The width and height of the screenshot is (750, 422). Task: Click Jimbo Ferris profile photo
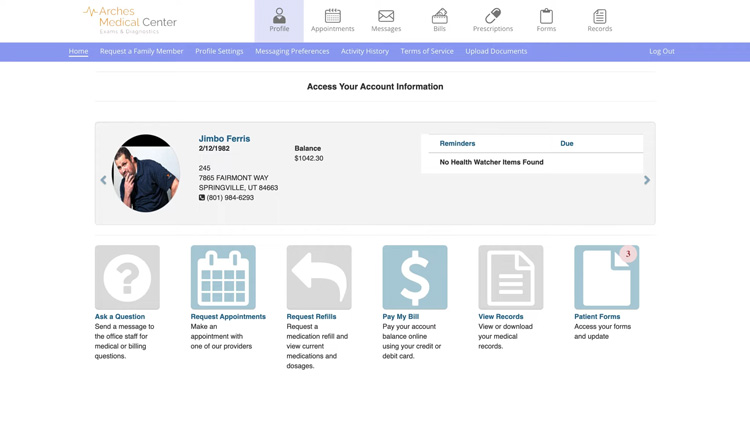(146, 173)
